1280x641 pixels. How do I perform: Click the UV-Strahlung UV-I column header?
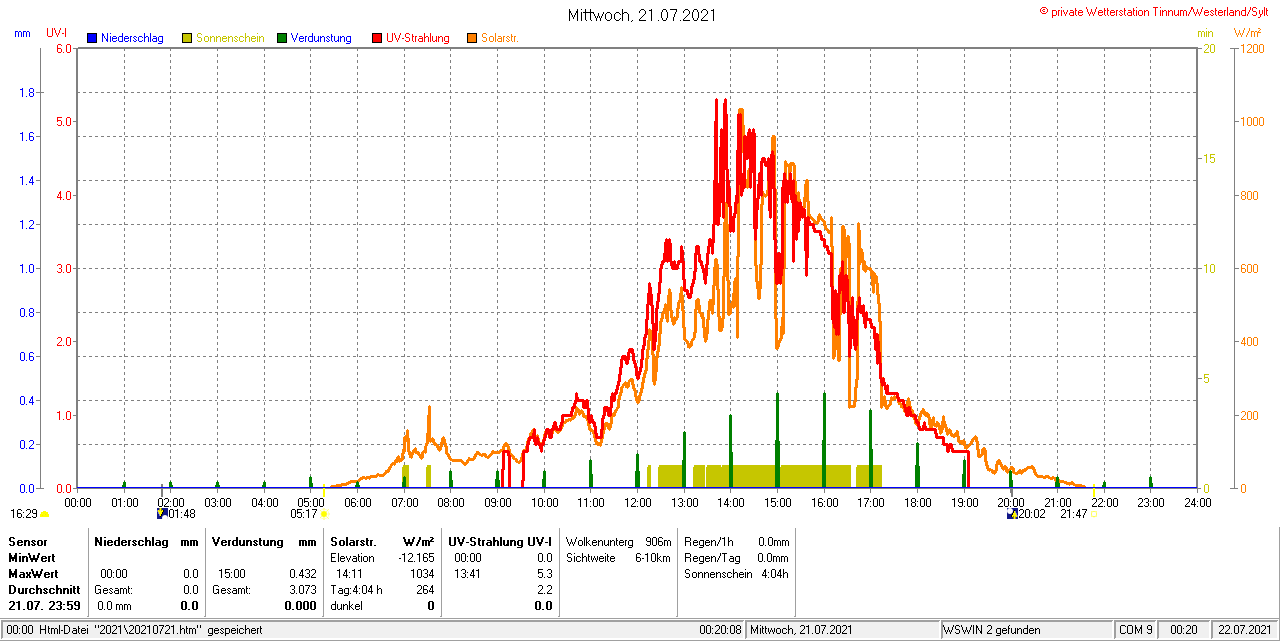500,541
